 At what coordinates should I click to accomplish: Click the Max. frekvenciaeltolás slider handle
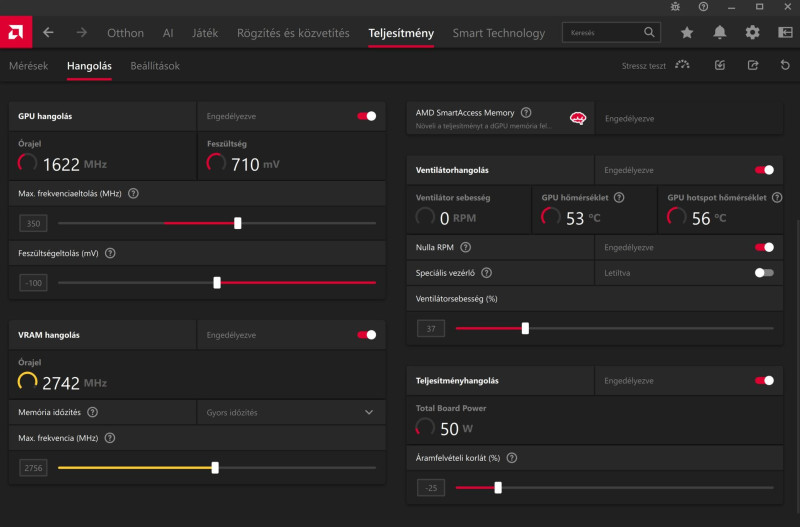(x=238, y=223)
